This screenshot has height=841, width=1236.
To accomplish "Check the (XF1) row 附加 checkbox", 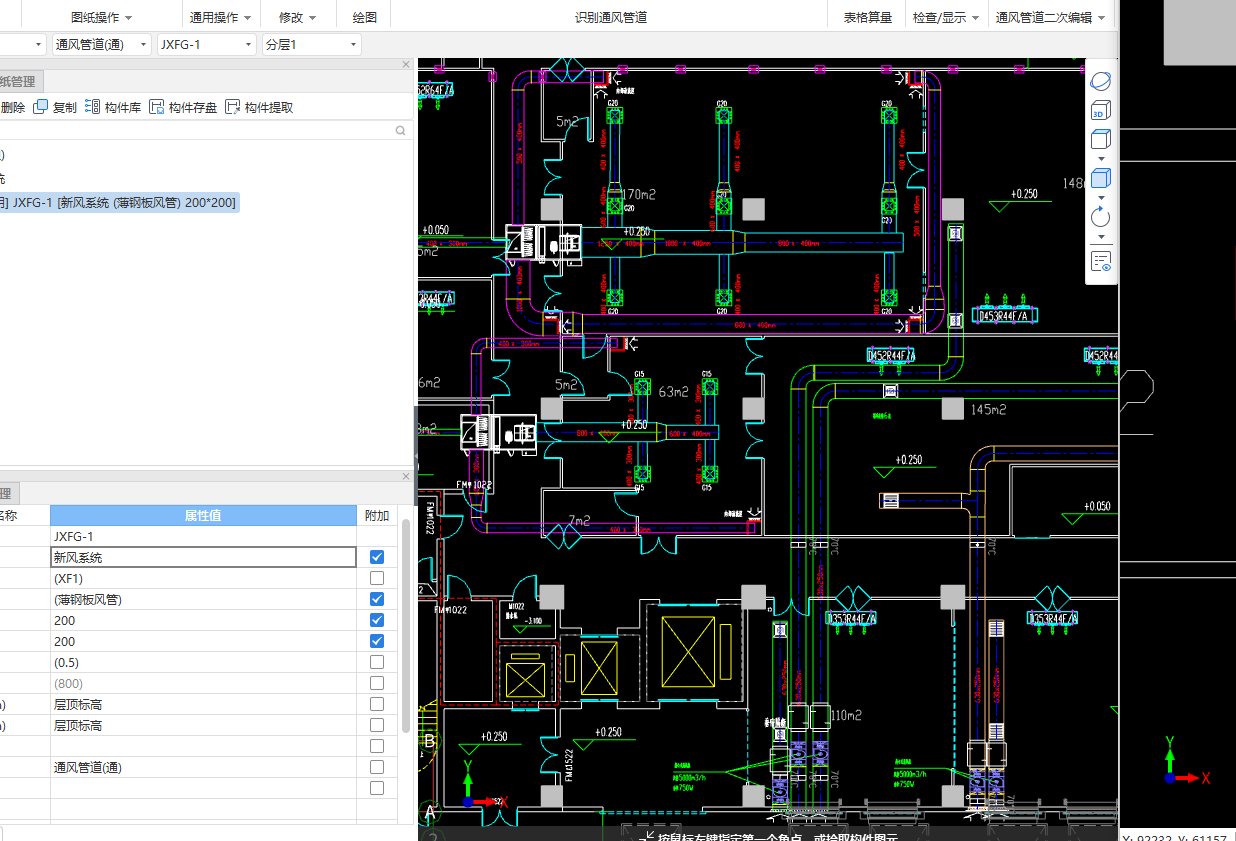I will [x=377, y=578].
